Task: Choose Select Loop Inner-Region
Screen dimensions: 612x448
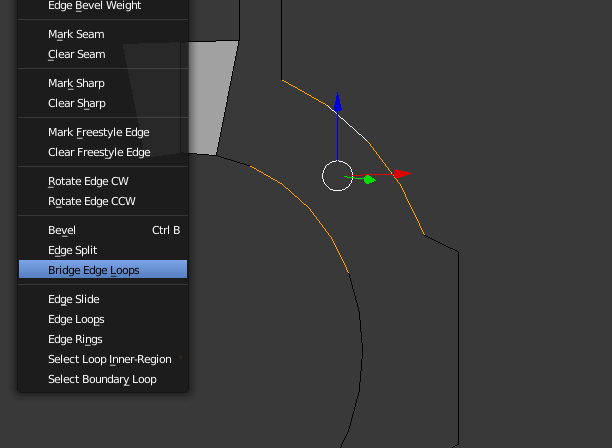Action: pyautogui.click(x=103, y=359)
